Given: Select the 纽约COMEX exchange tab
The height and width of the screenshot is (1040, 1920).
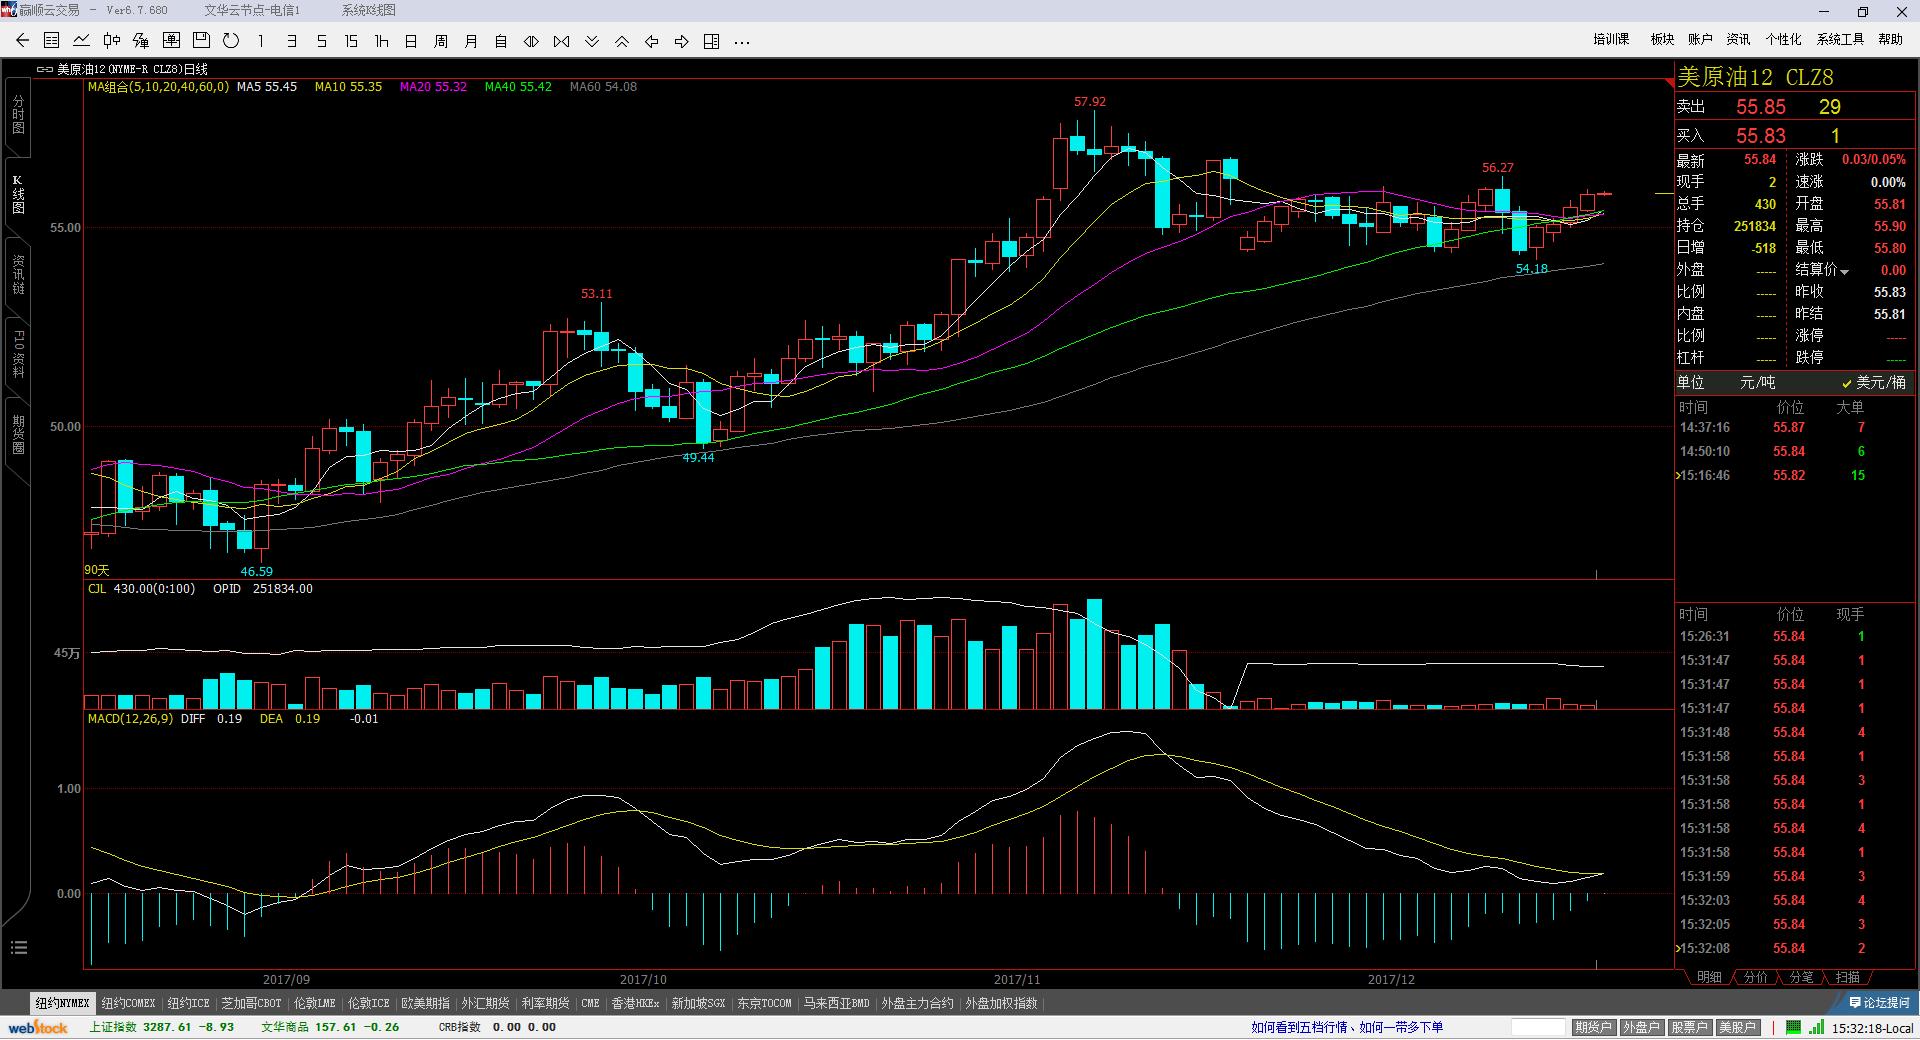Looking at the screenshot, I should coord(128,1003).
